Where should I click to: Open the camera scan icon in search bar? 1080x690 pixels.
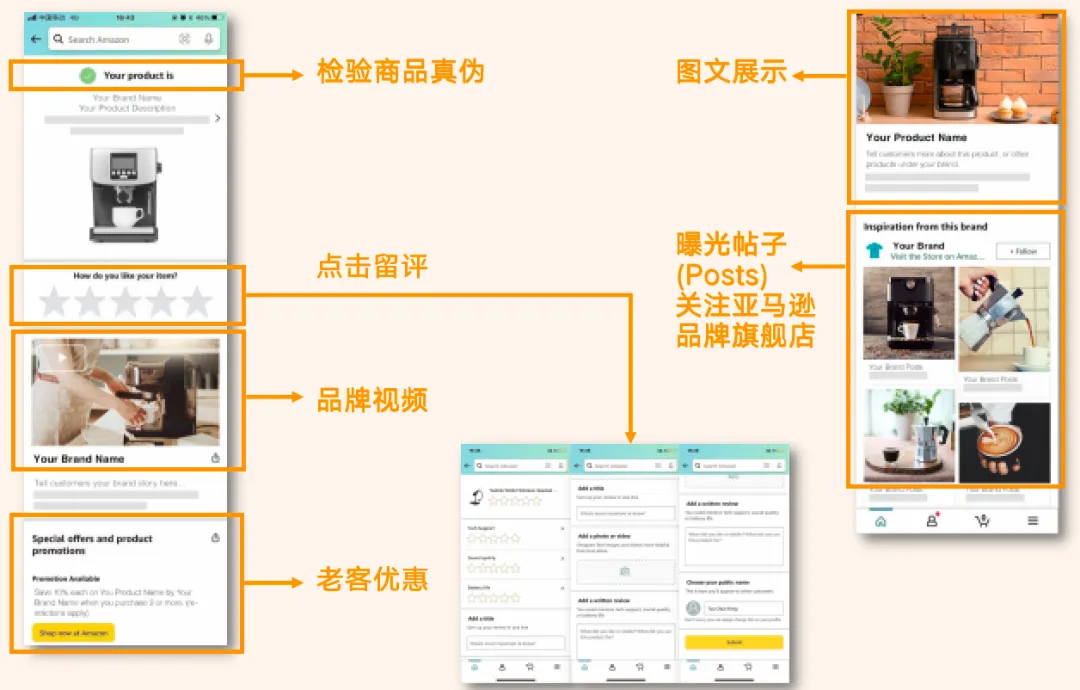185,39
